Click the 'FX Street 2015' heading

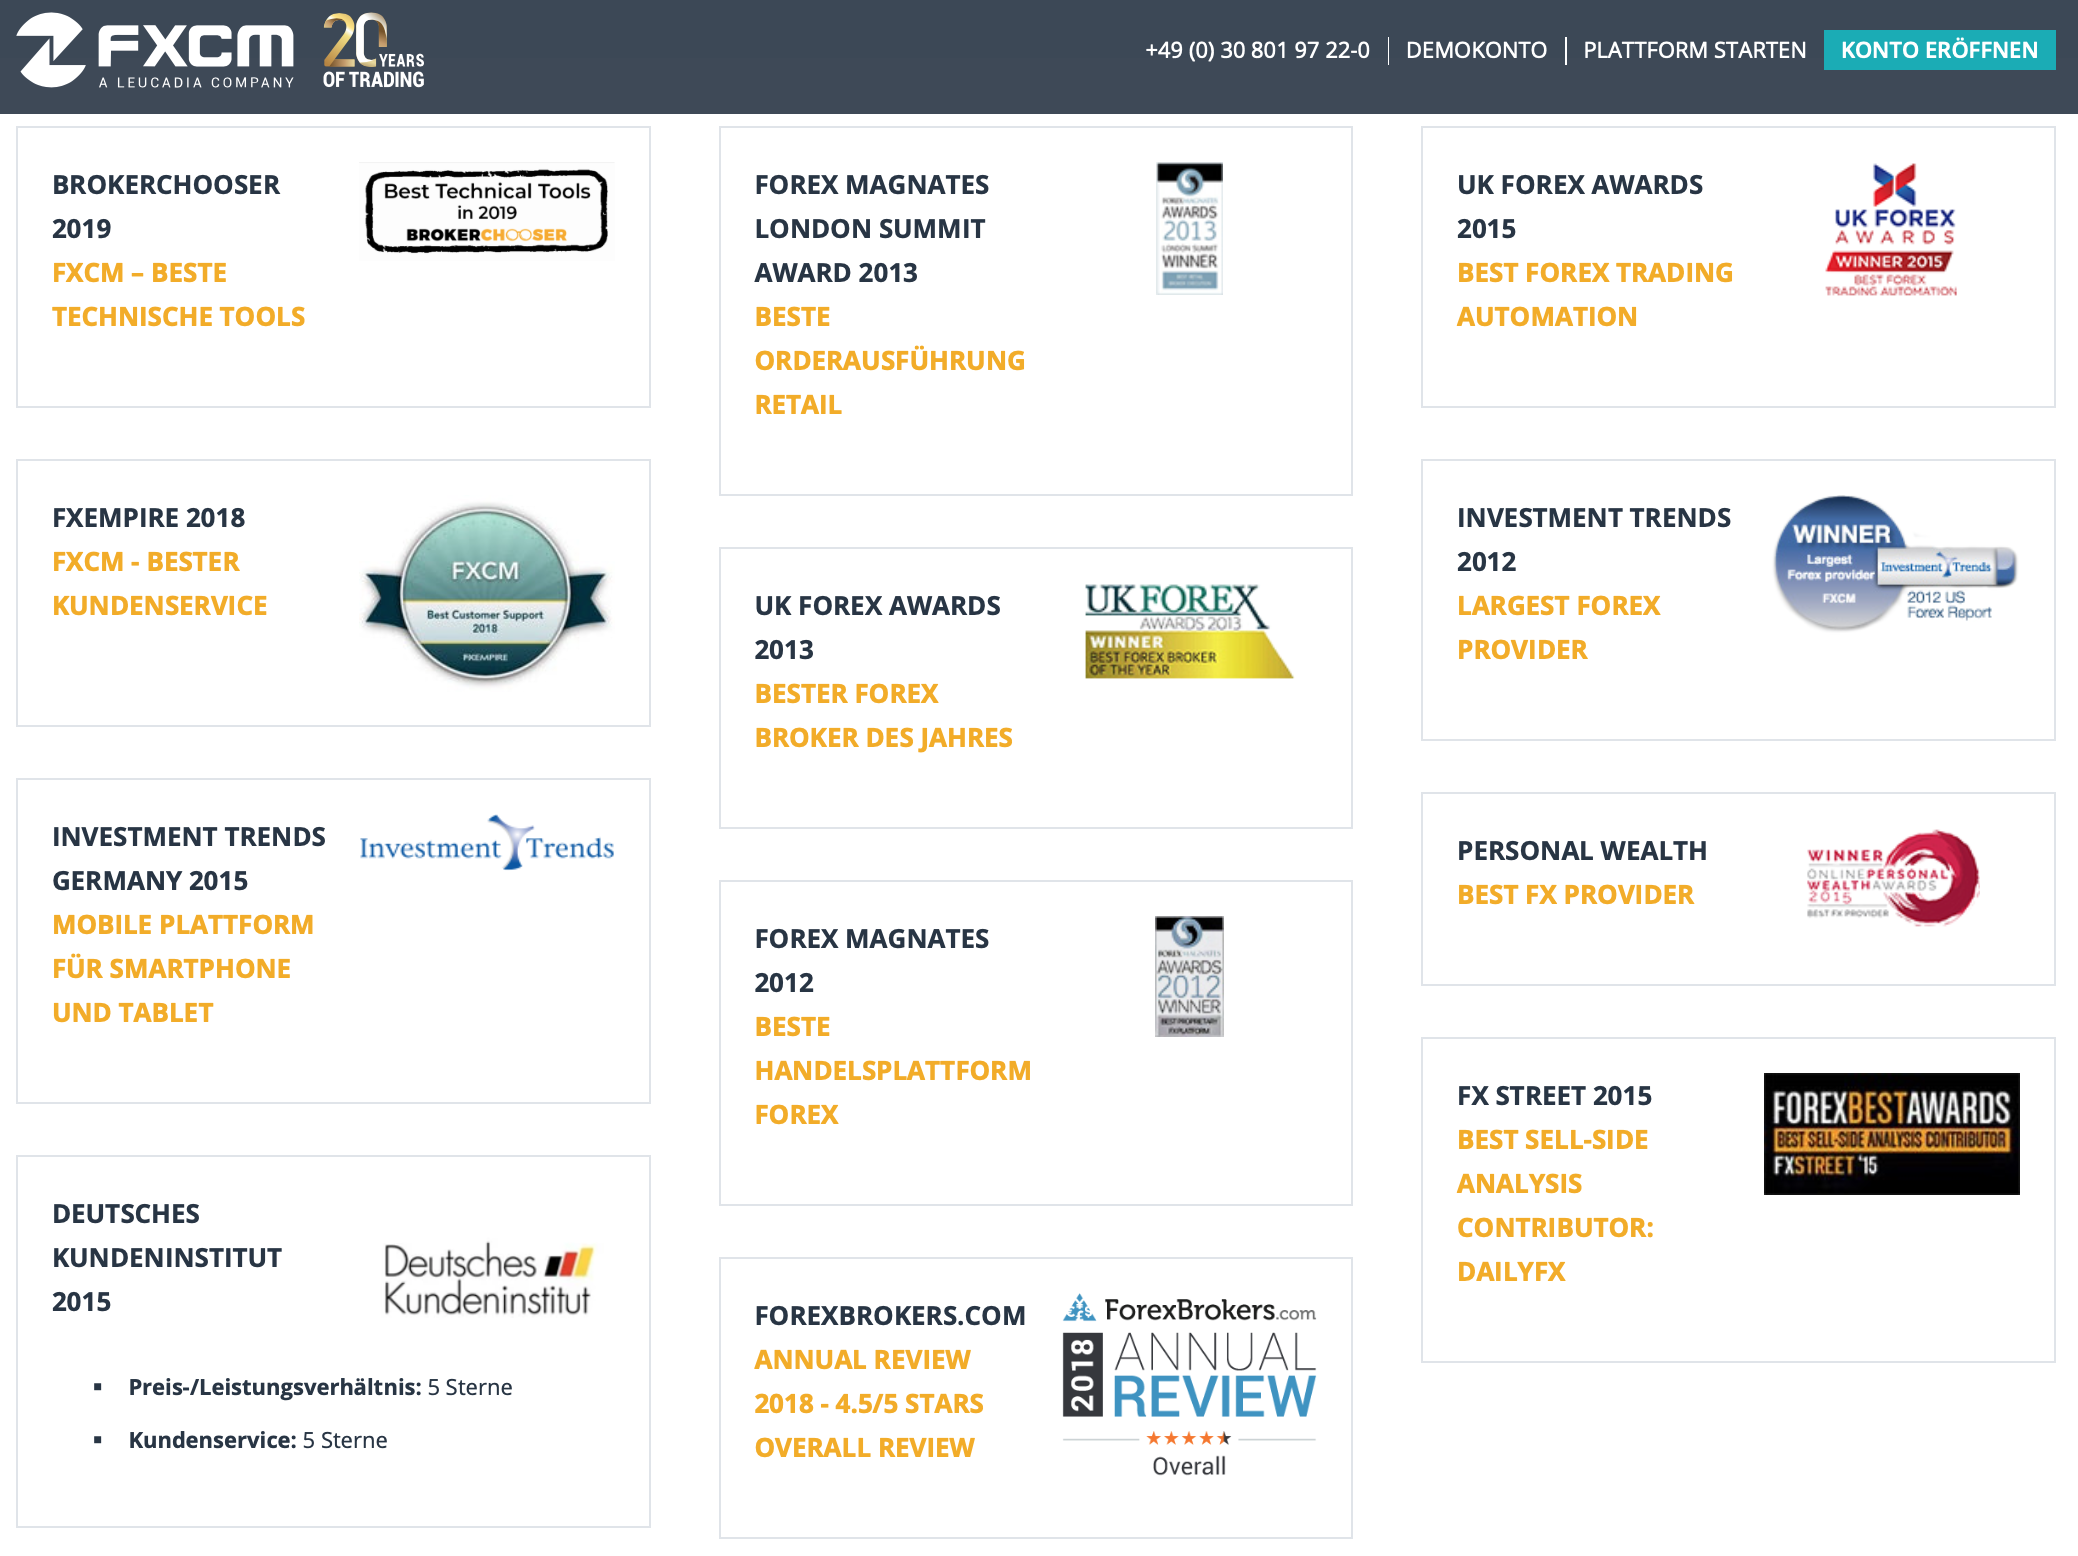[x=1554, y=1096]
